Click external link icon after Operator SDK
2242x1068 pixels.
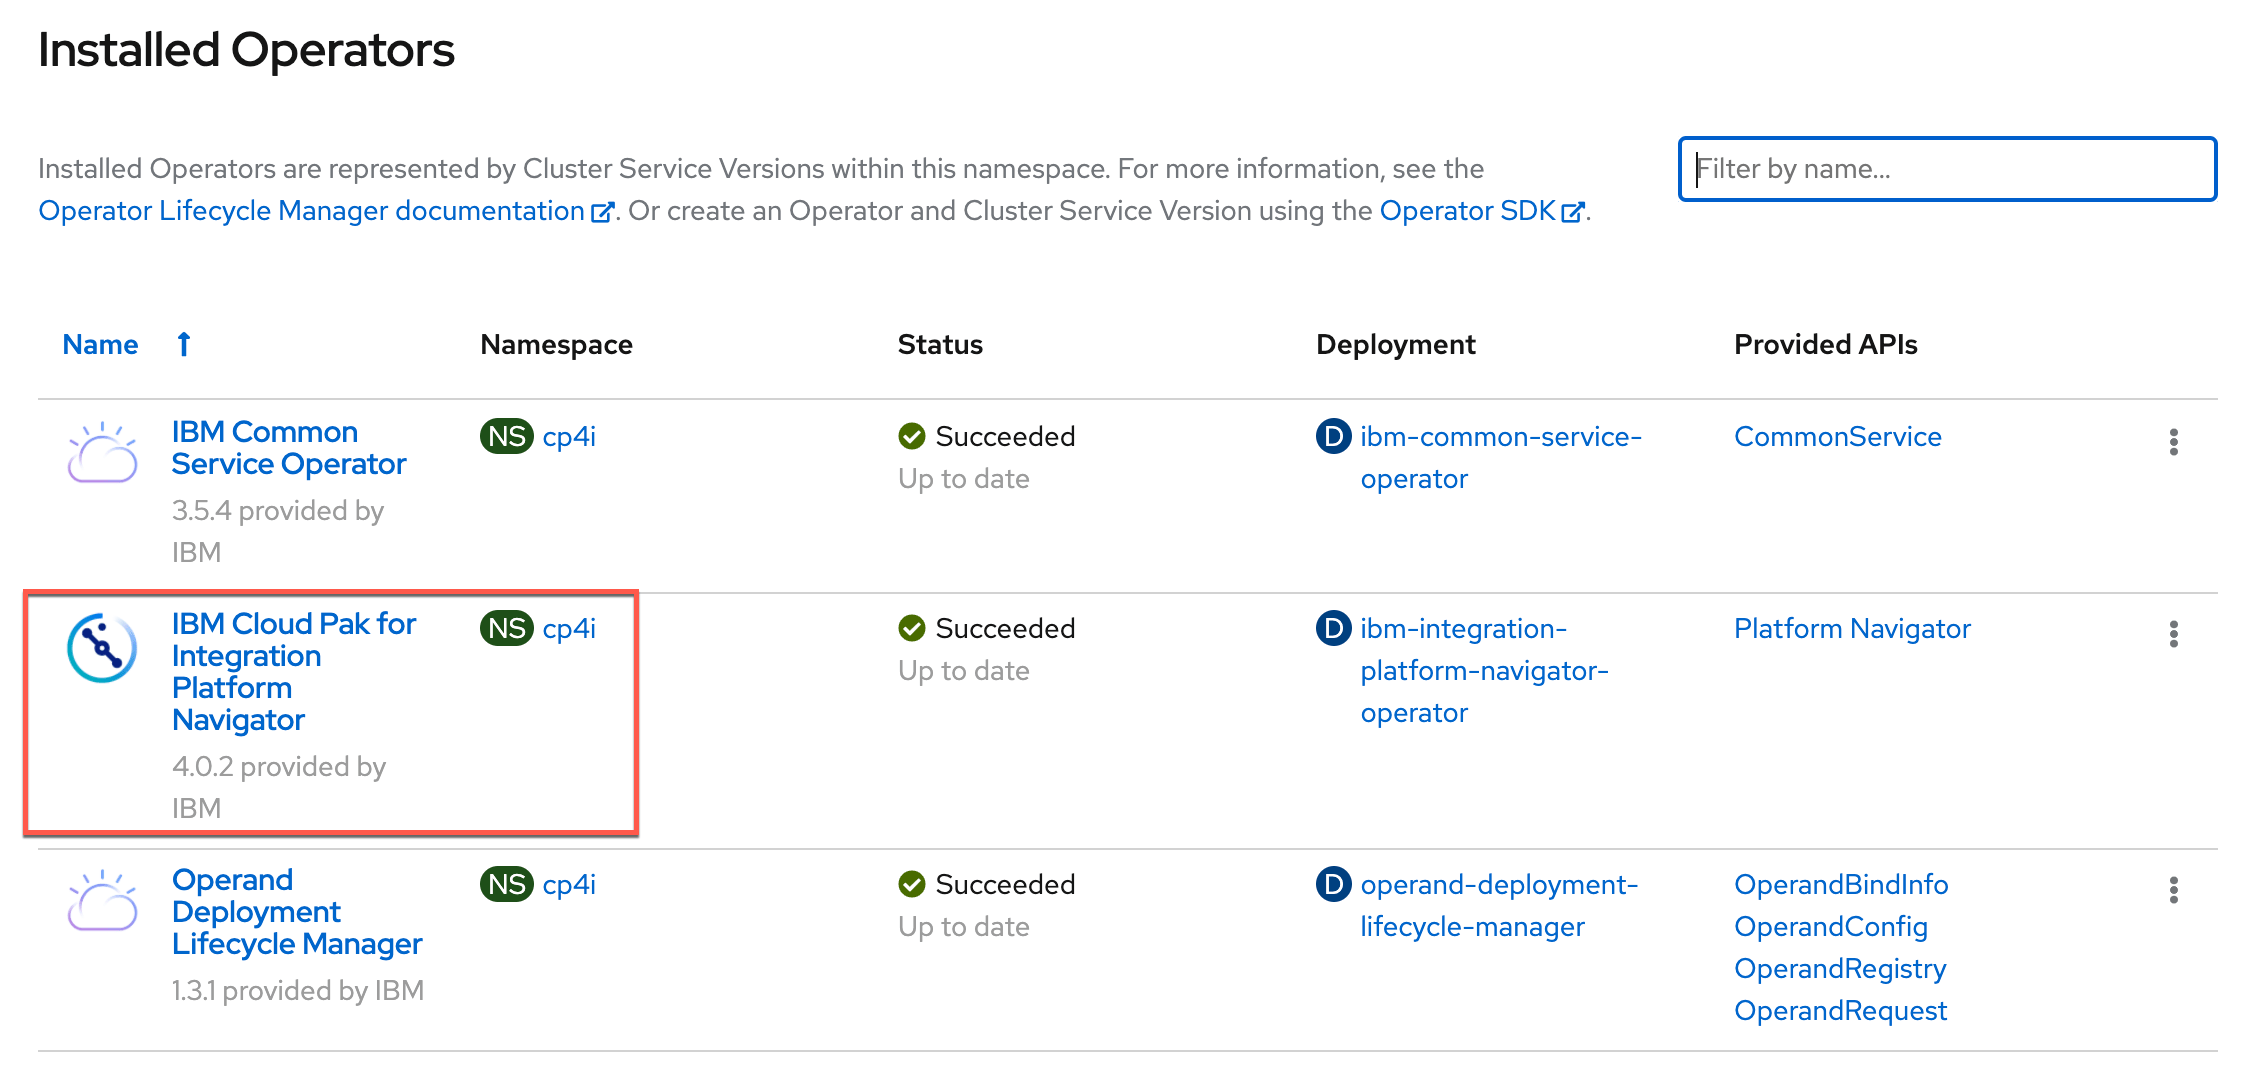pos(1572,212)
